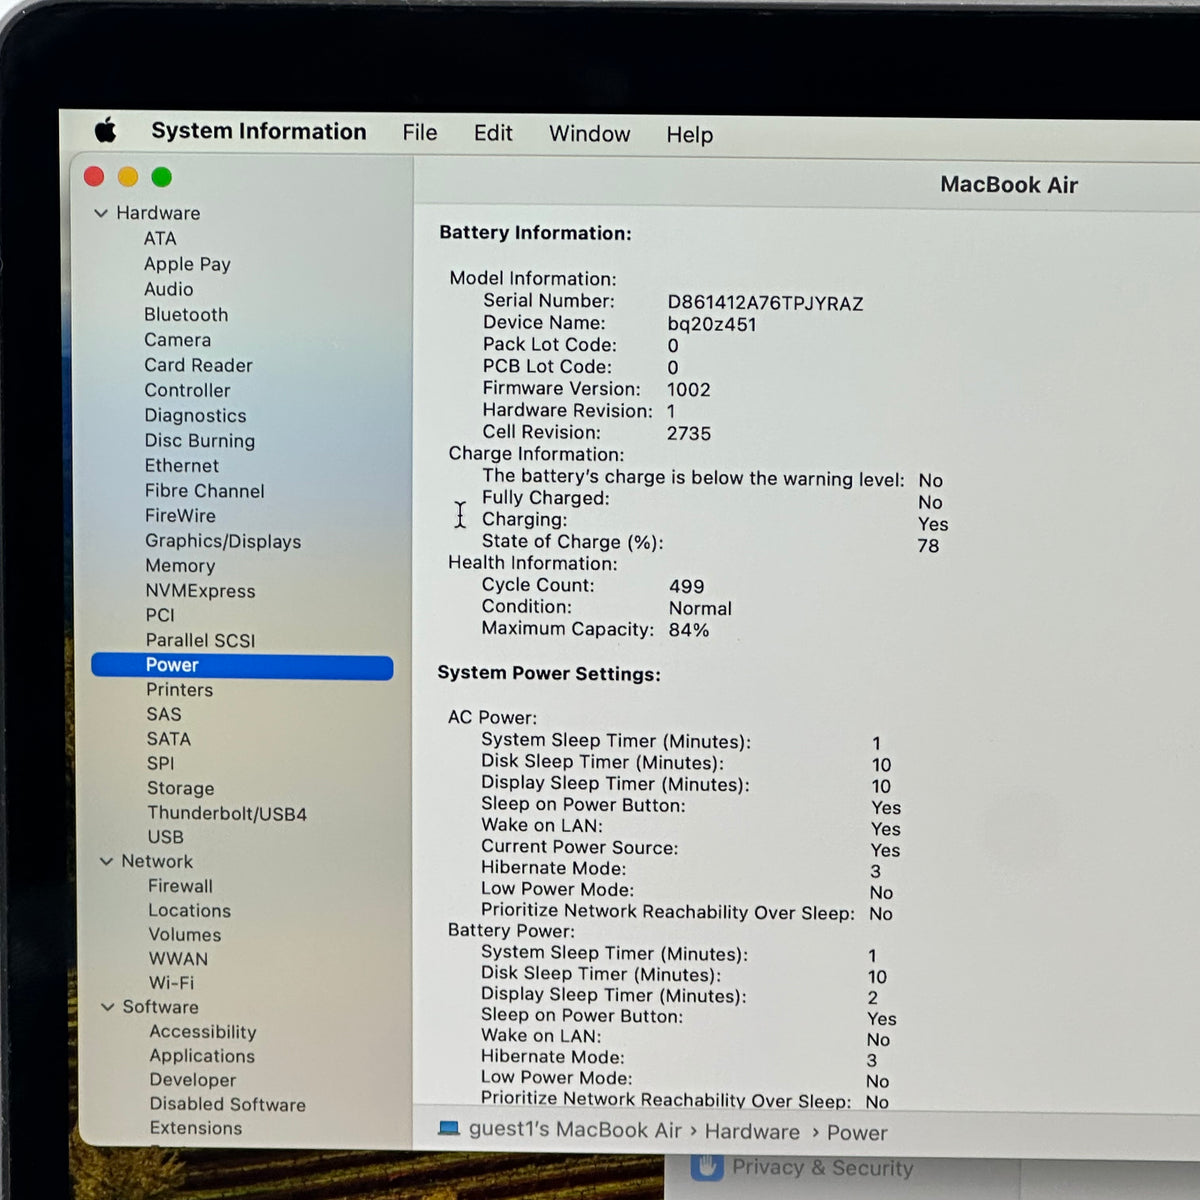The height and width of the screenshot is (1200, 1200).
Task: Select Disc Burning in the sidebar
Action: click(x=199, y=440)
